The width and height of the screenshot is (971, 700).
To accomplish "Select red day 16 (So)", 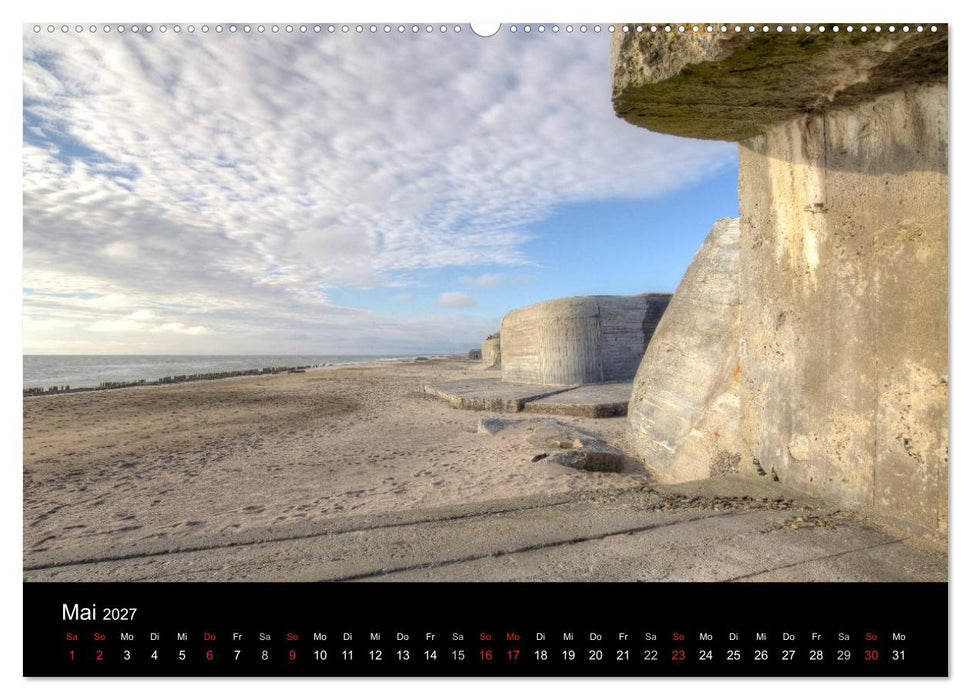I will point(486,655).
